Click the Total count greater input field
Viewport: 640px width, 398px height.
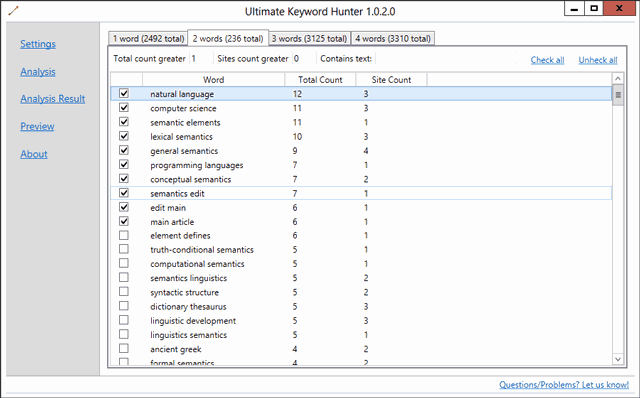[200, 59]
